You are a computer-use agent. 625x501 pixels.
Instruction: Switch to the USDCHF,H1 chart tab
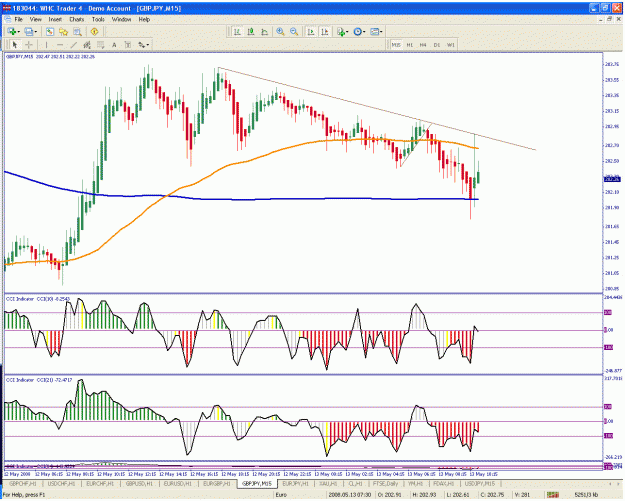coord(61,483)
